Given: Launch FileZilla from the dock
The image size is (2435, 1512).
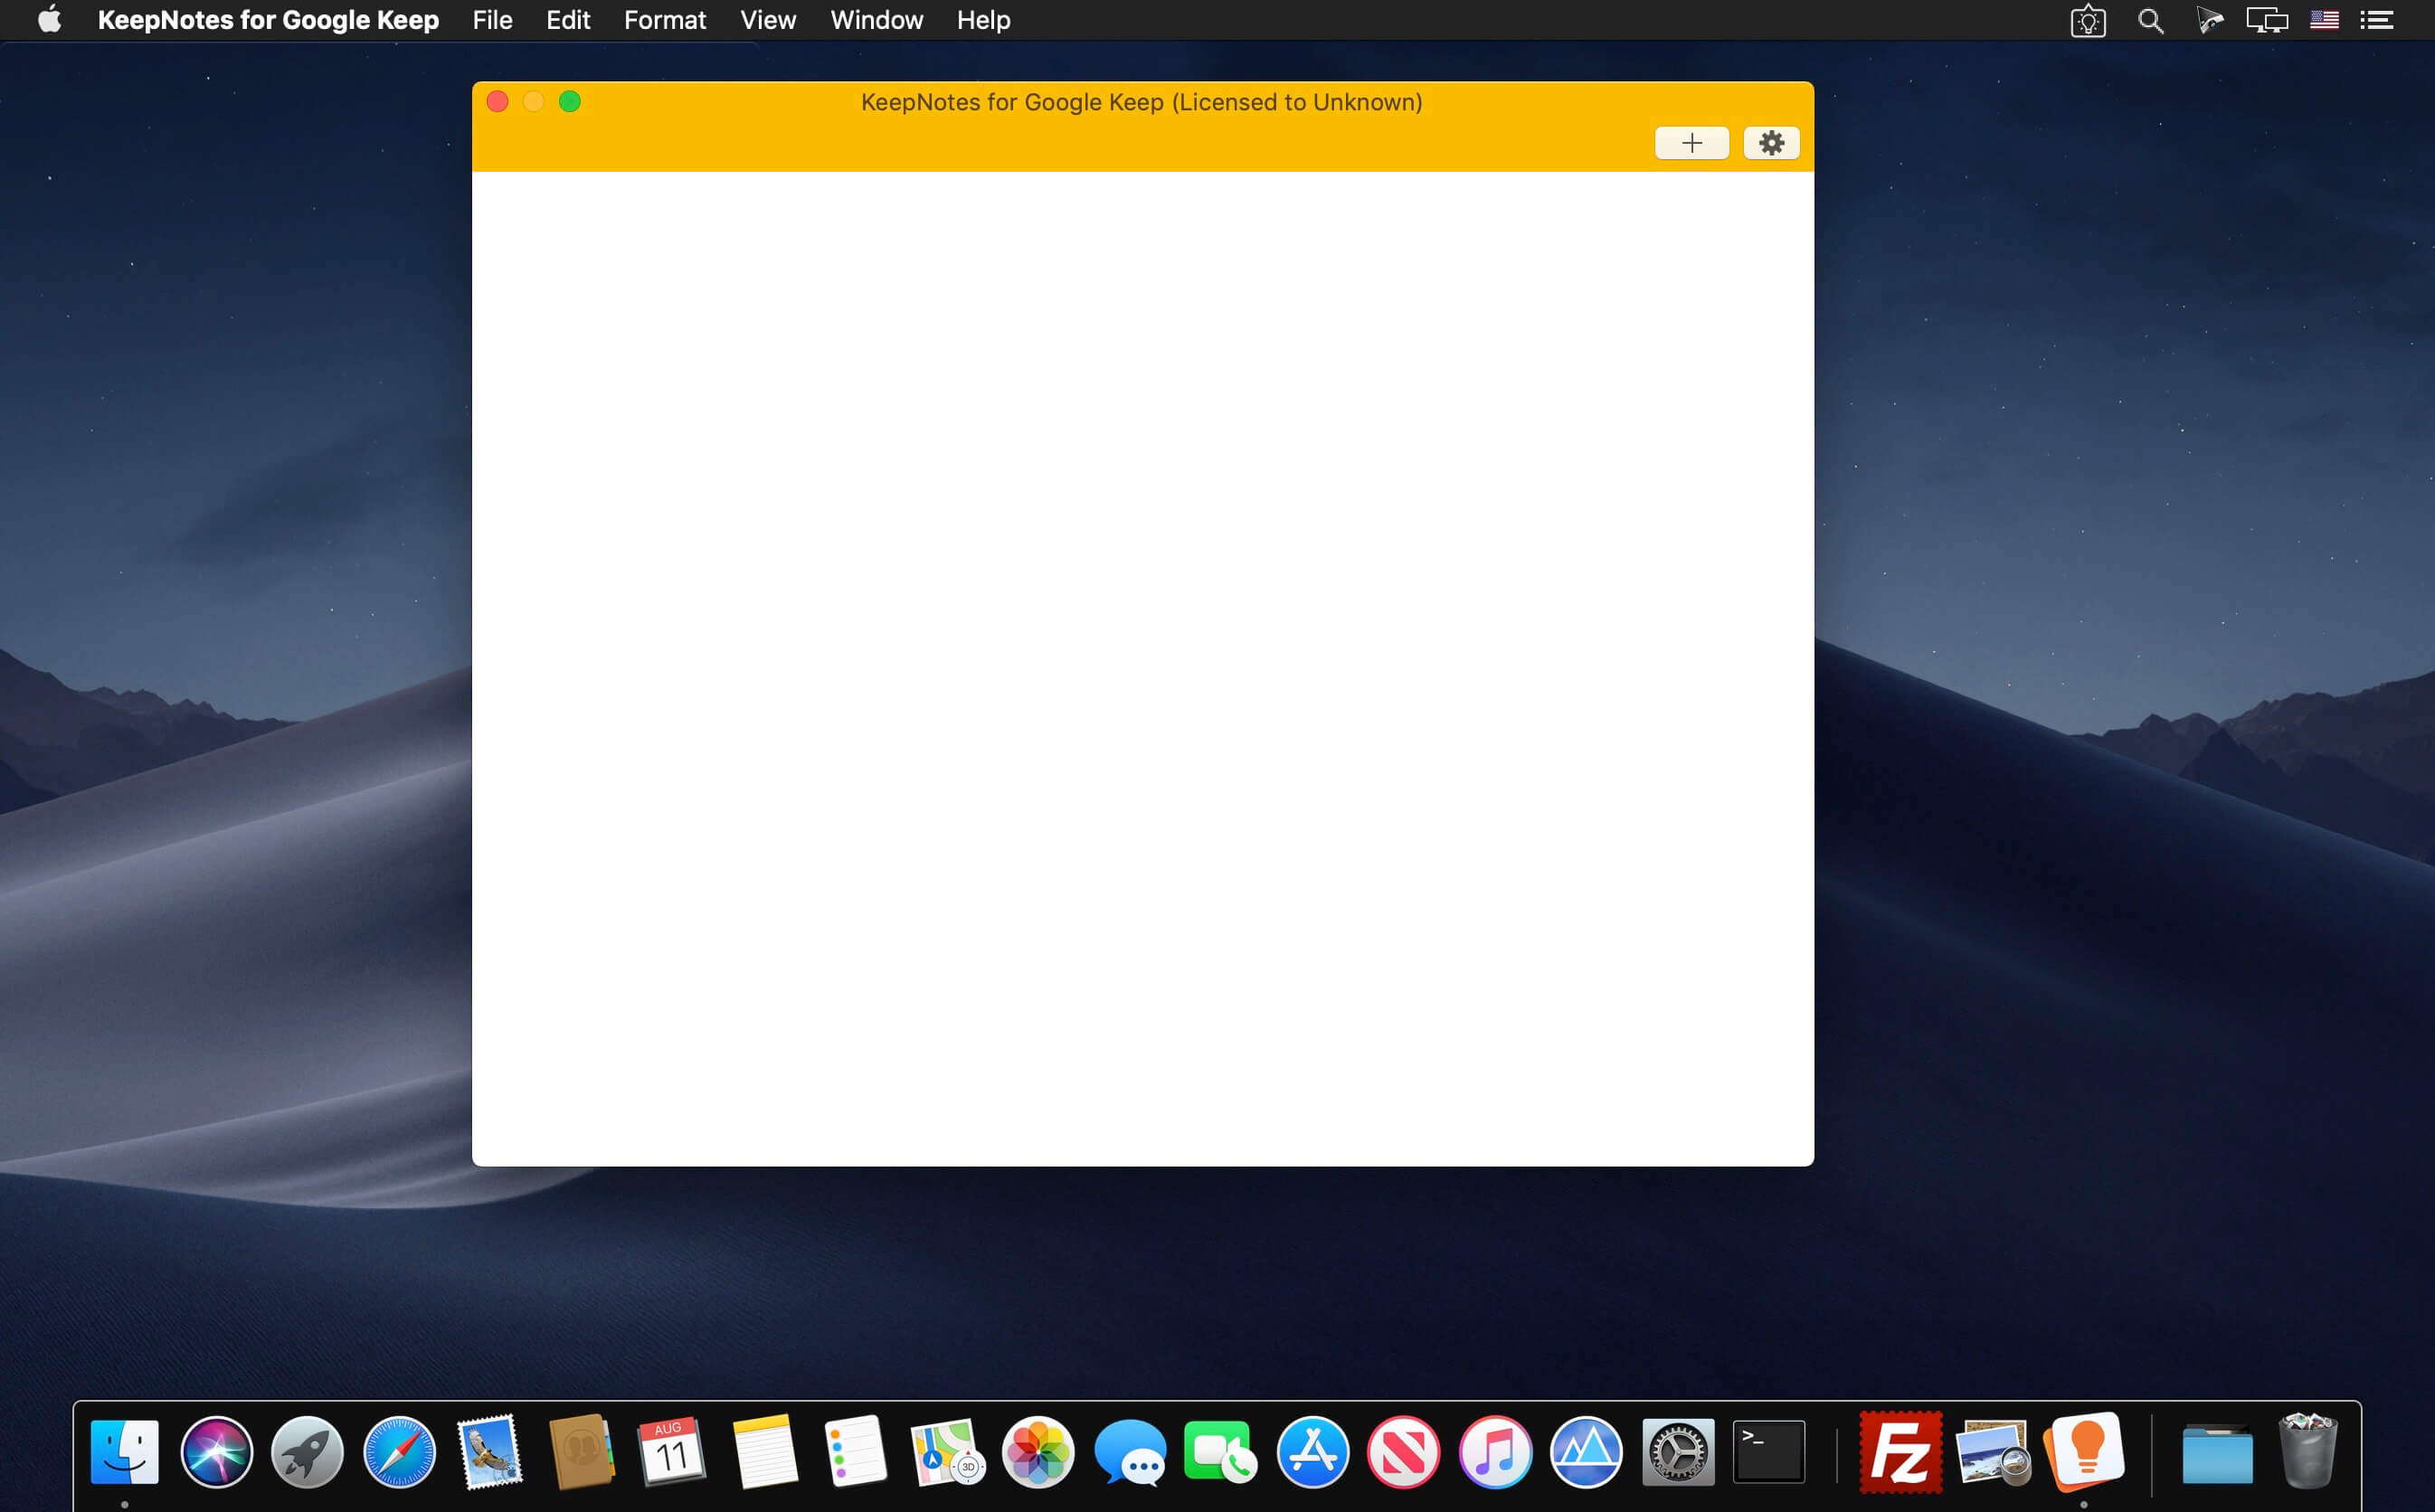Looking at the screenshot, I should point(1897,1451).
